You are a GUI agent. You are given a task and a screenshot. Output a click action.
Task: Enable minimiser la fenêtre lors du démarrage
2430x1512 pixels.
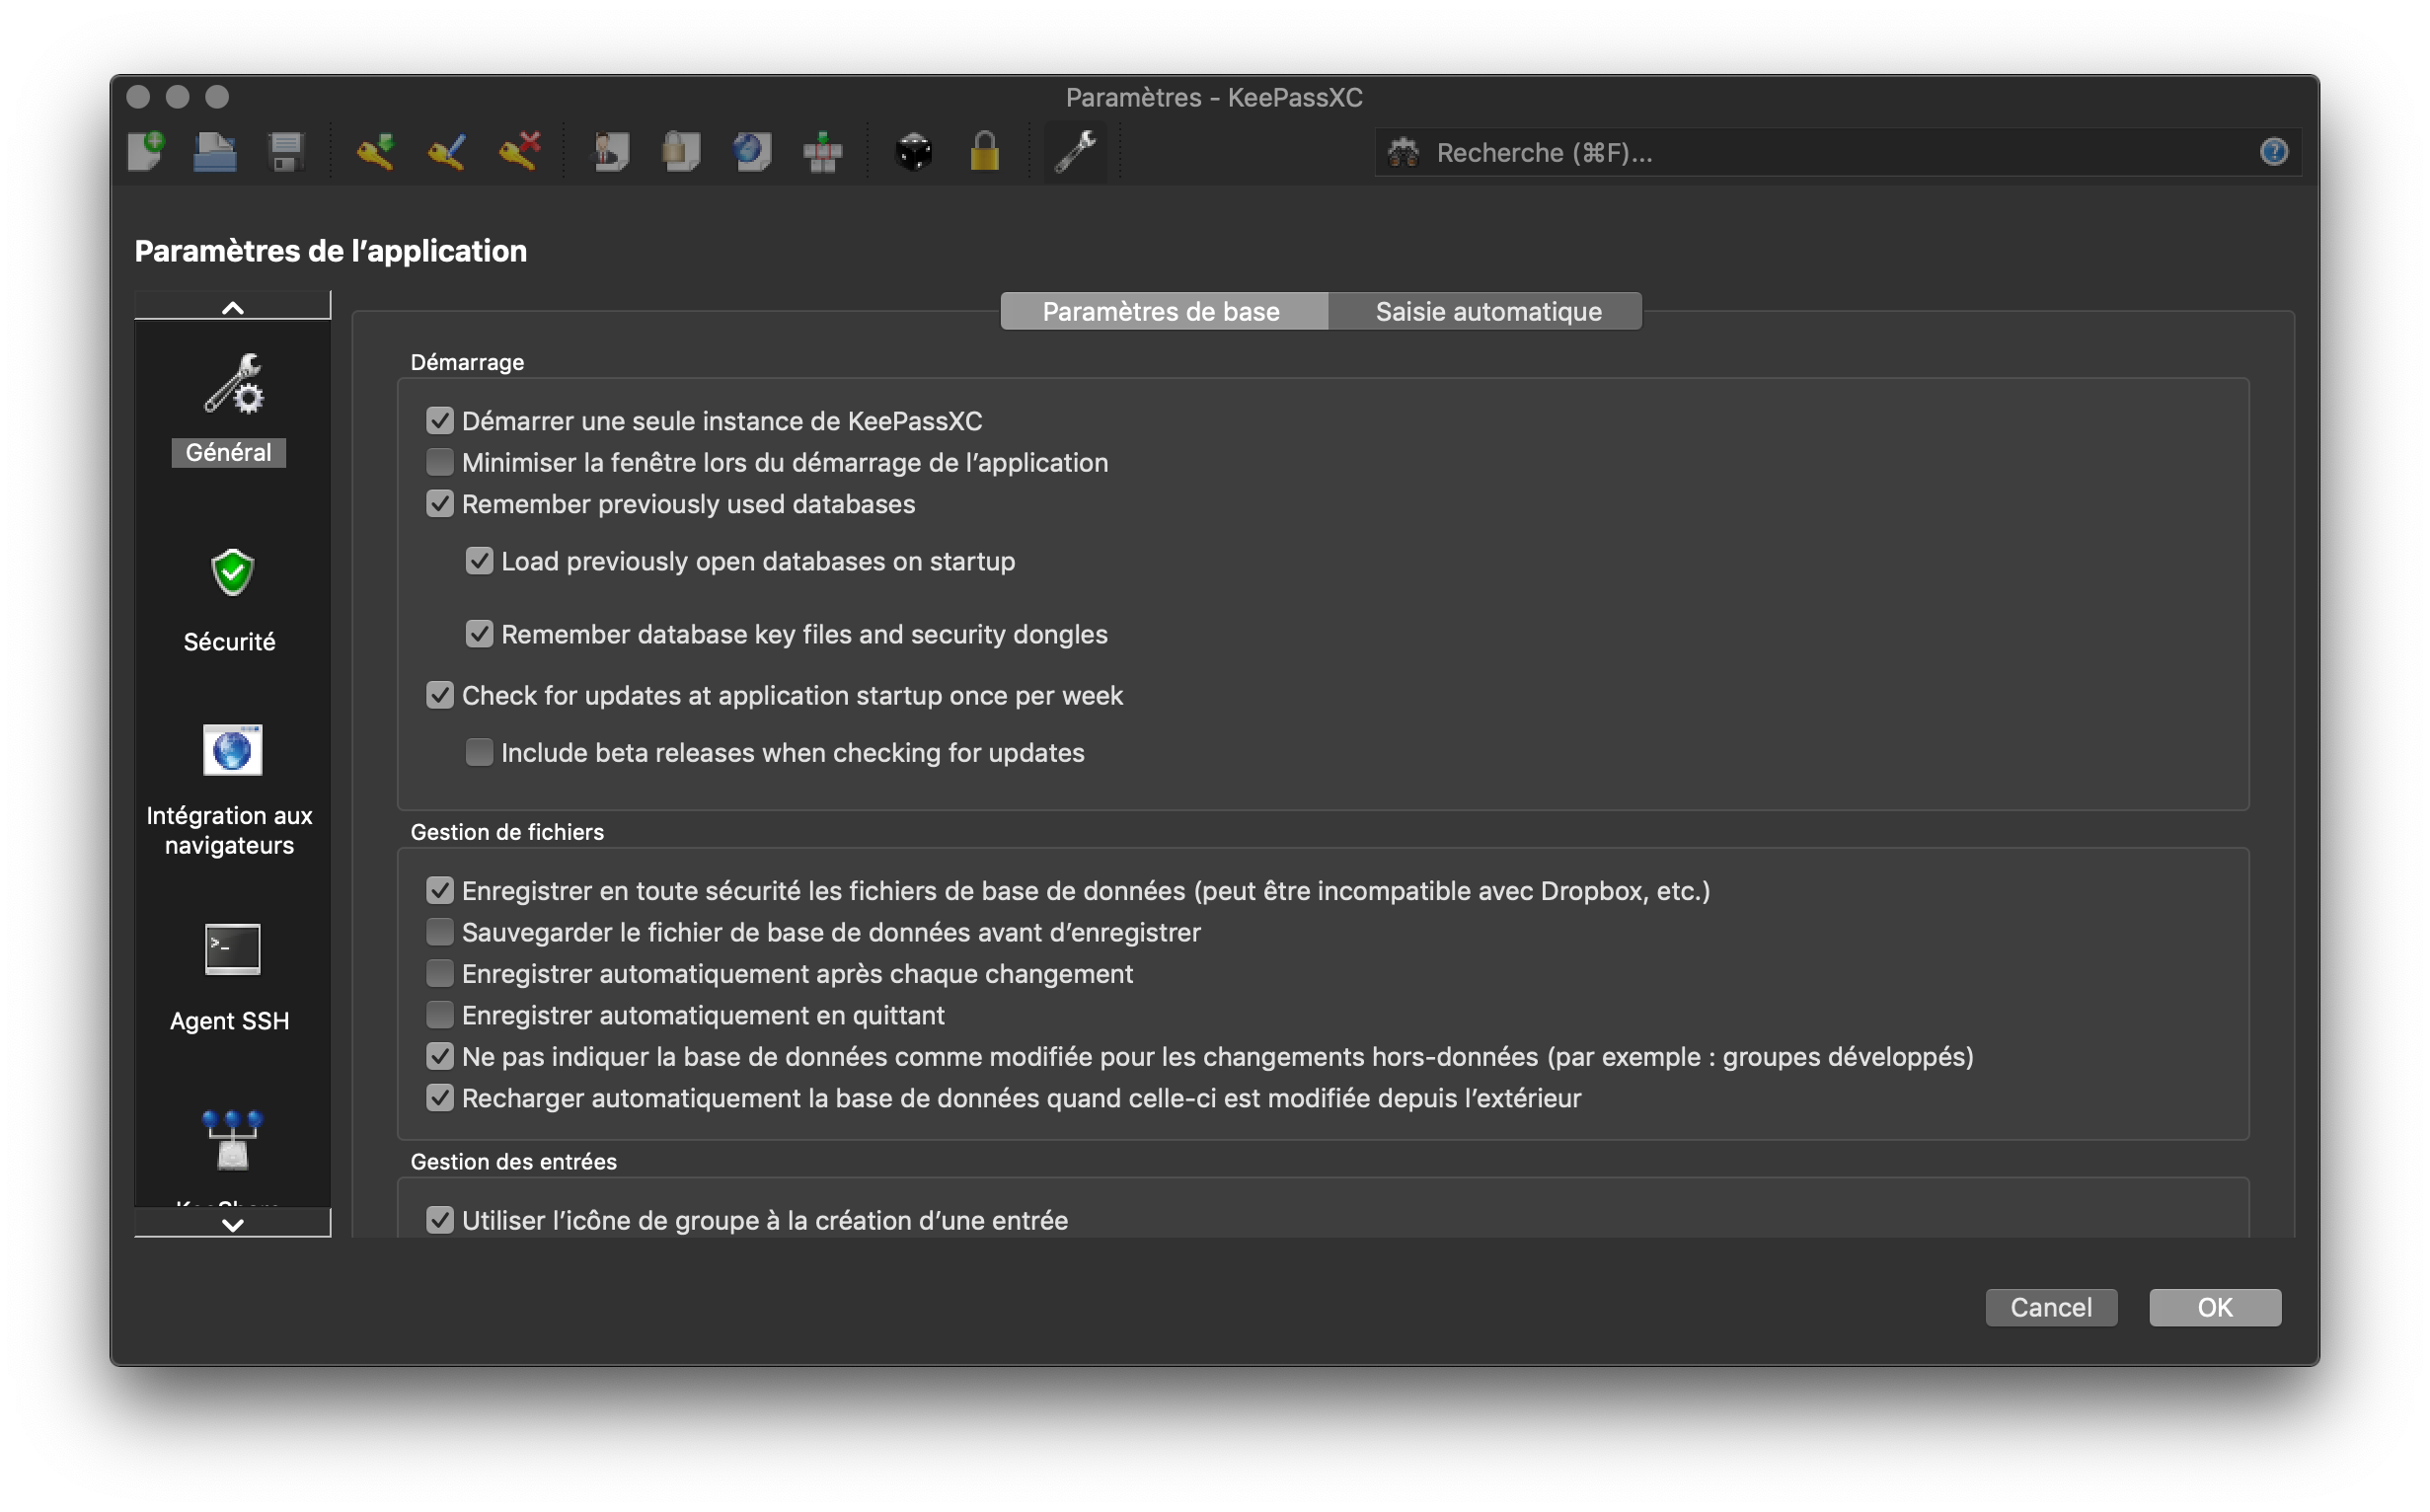pos(440,462)
